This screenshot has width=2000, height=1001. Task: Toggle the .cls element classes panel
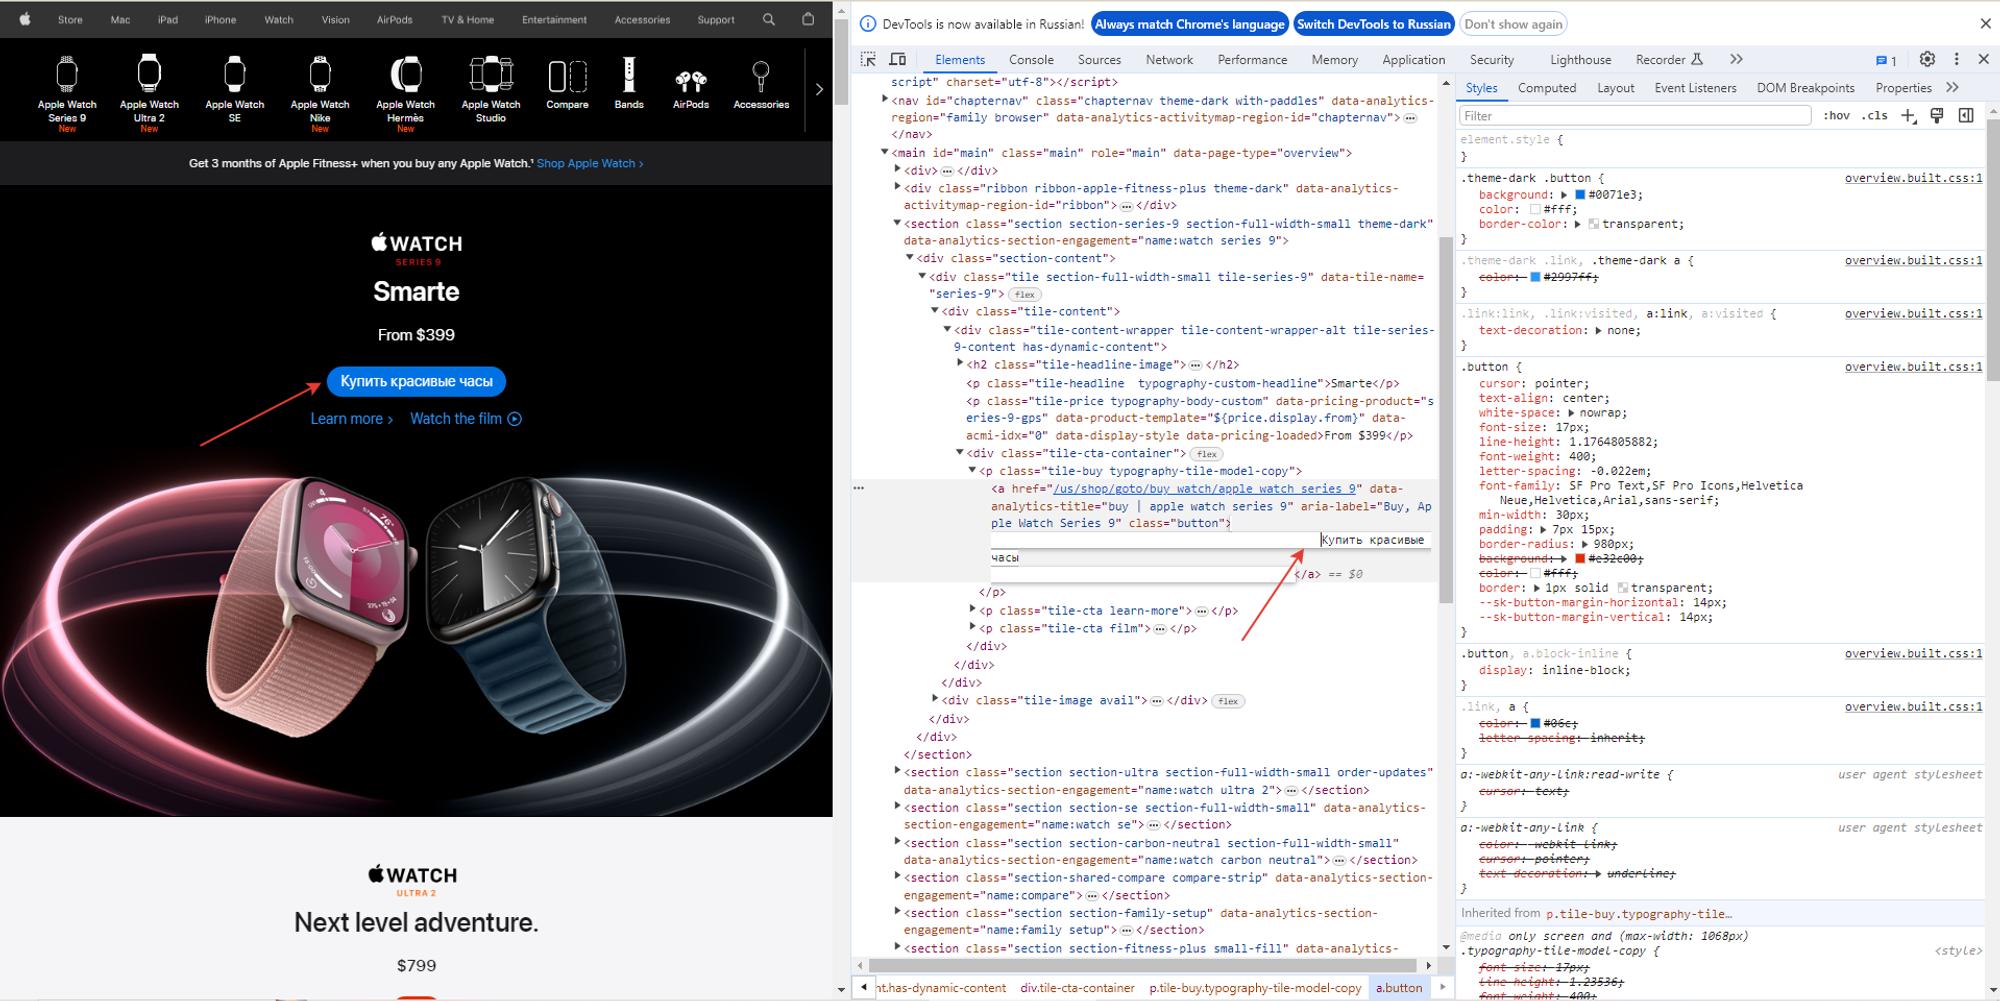coord(1874,116)
